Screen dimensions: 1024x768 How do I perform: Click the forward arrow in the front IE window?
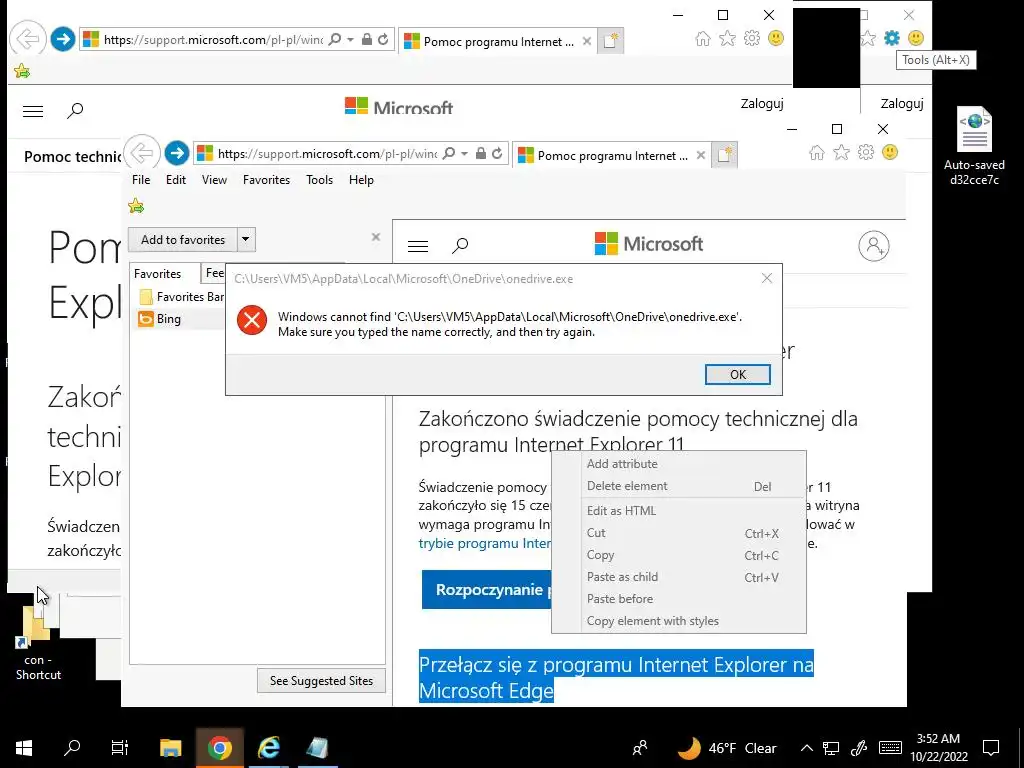[176, 154]
